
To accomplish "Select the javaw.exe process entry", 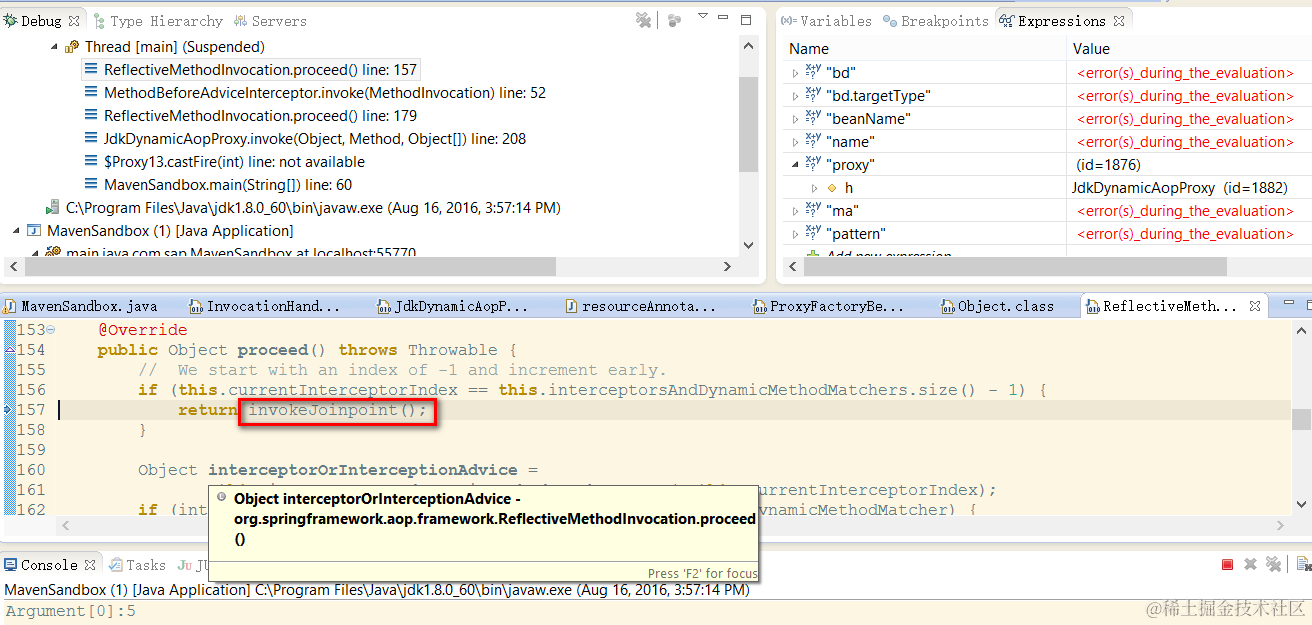I will click(x=303, y=208).
